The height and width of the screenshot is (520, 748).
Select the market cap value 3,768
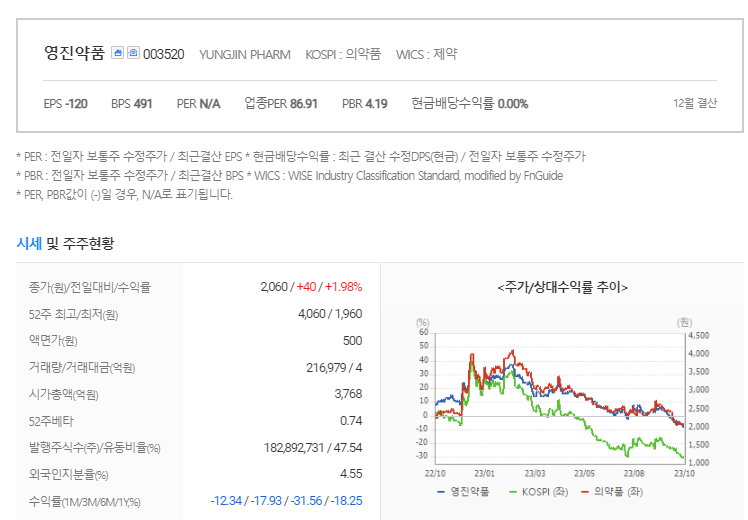[x=349, y=394]
